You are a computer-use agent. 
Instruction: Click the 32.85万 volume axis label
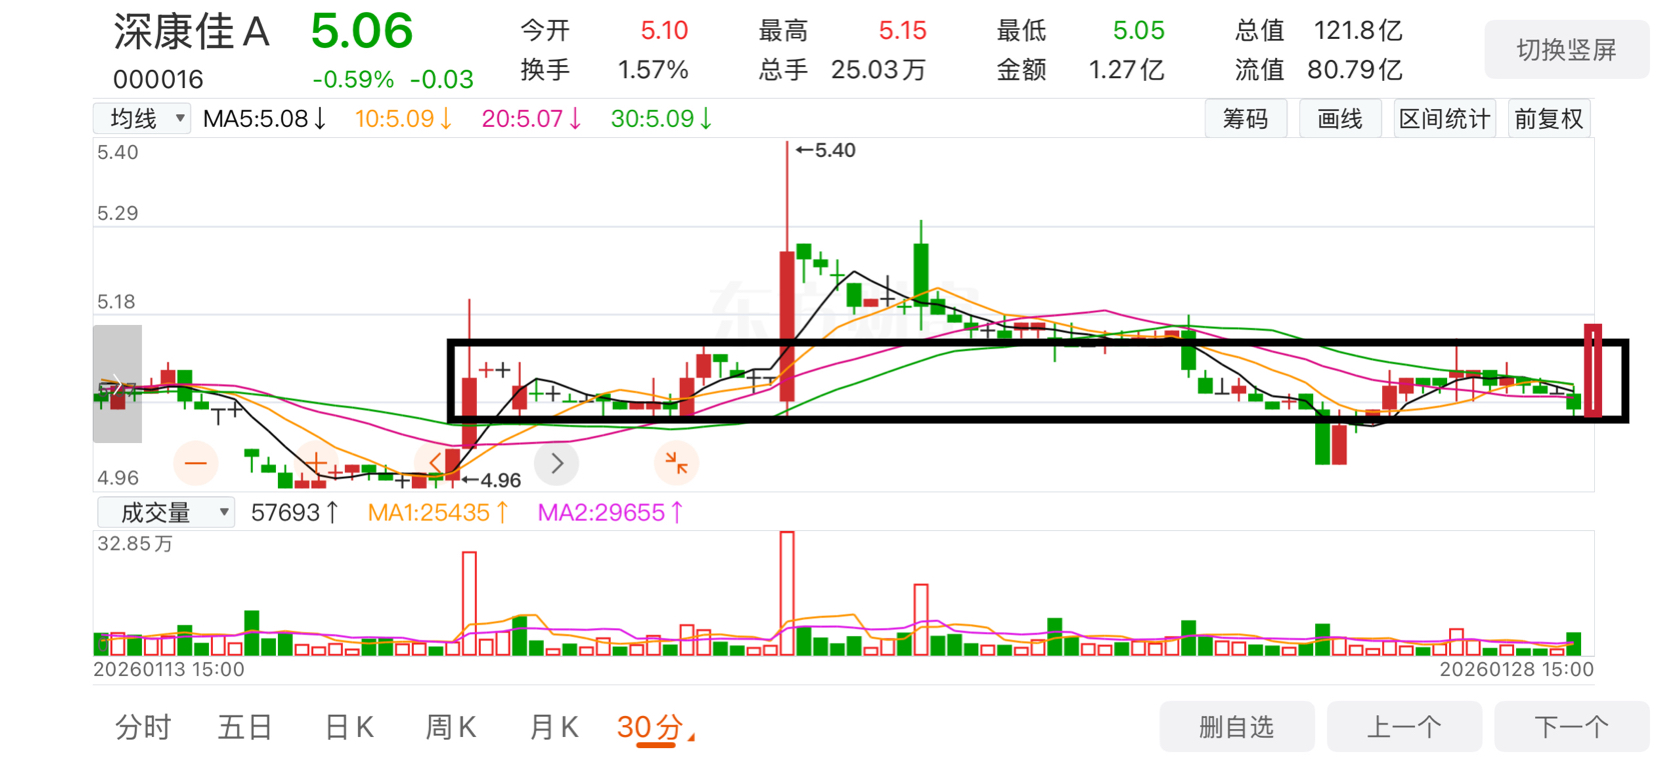click(135, 544)
